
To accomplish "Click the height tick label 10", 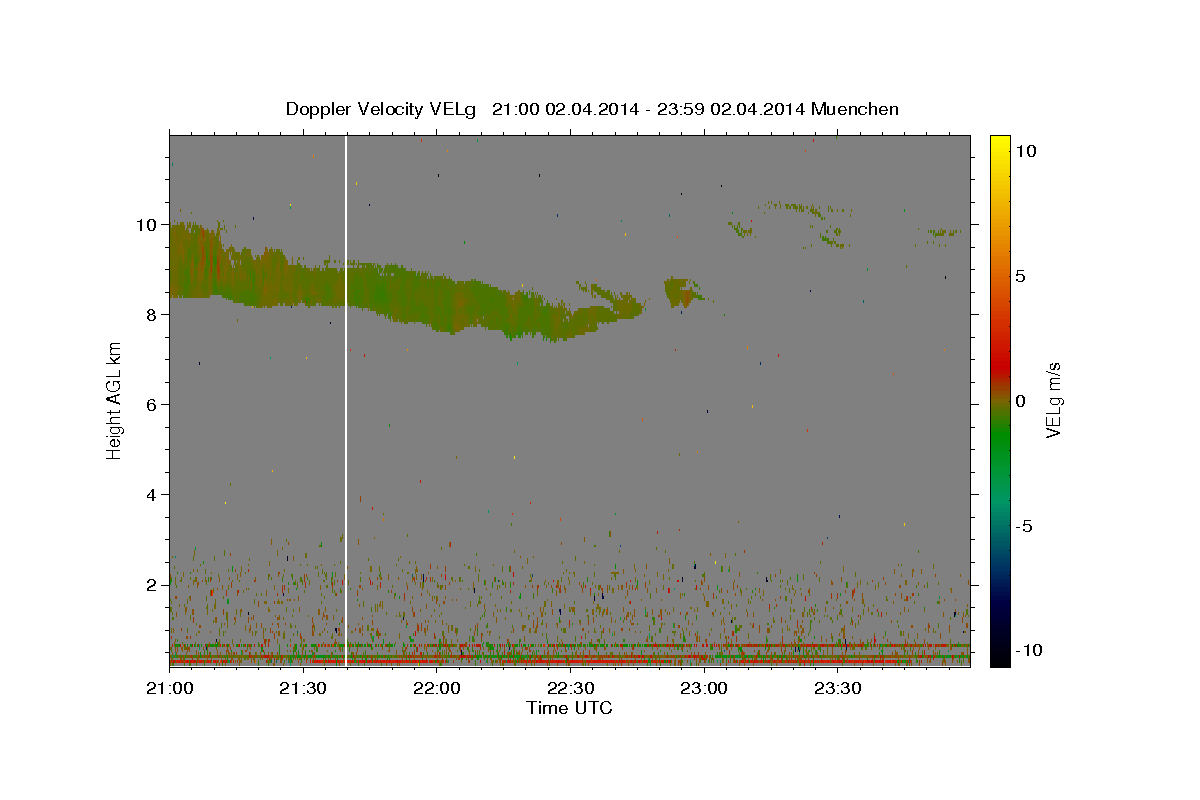I will (148, 225).
